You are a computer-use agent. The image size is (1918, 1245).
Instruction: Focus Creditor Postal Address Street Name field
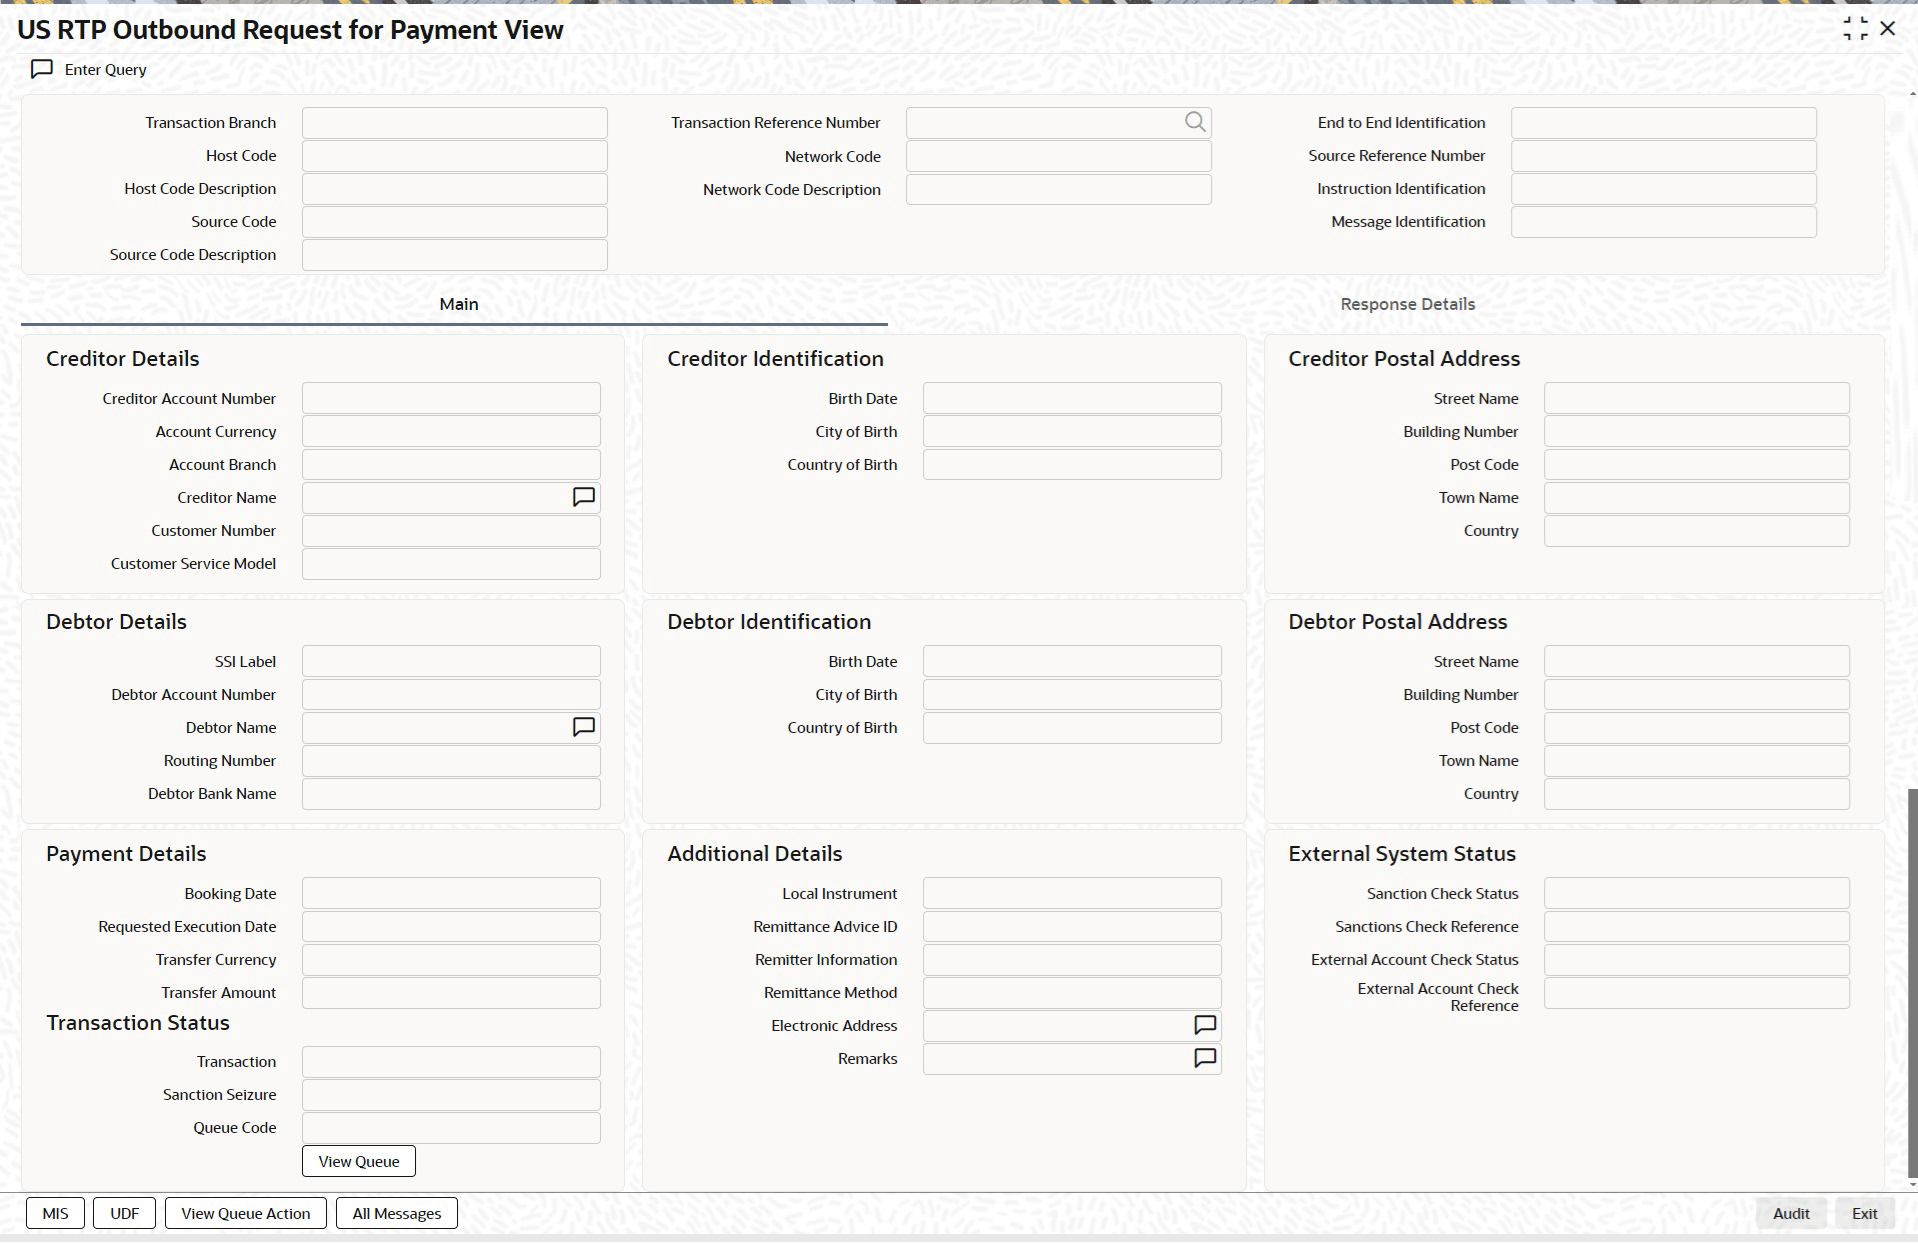tap(1697, 398)
